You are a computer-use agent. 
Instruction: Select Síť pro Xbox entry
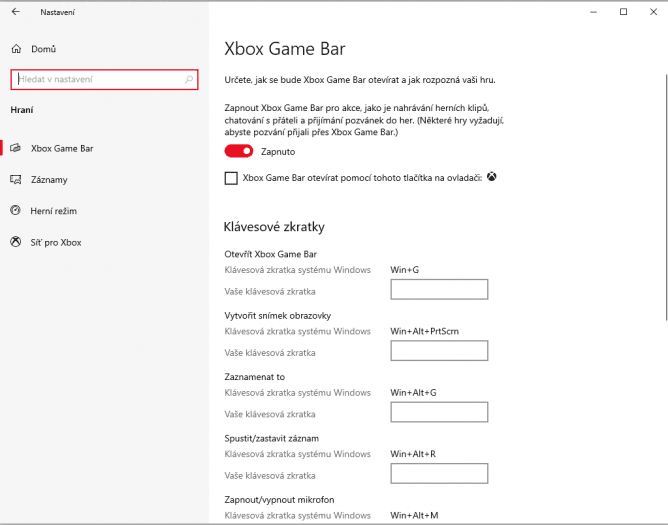(x=55, y=242)
